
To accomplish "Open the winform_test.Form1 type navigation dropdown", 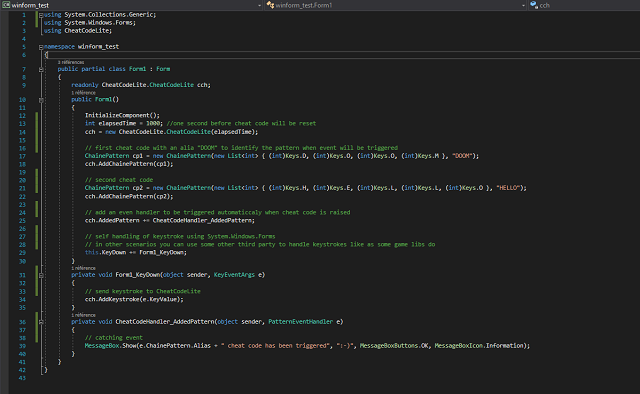I will pos(523,6).
